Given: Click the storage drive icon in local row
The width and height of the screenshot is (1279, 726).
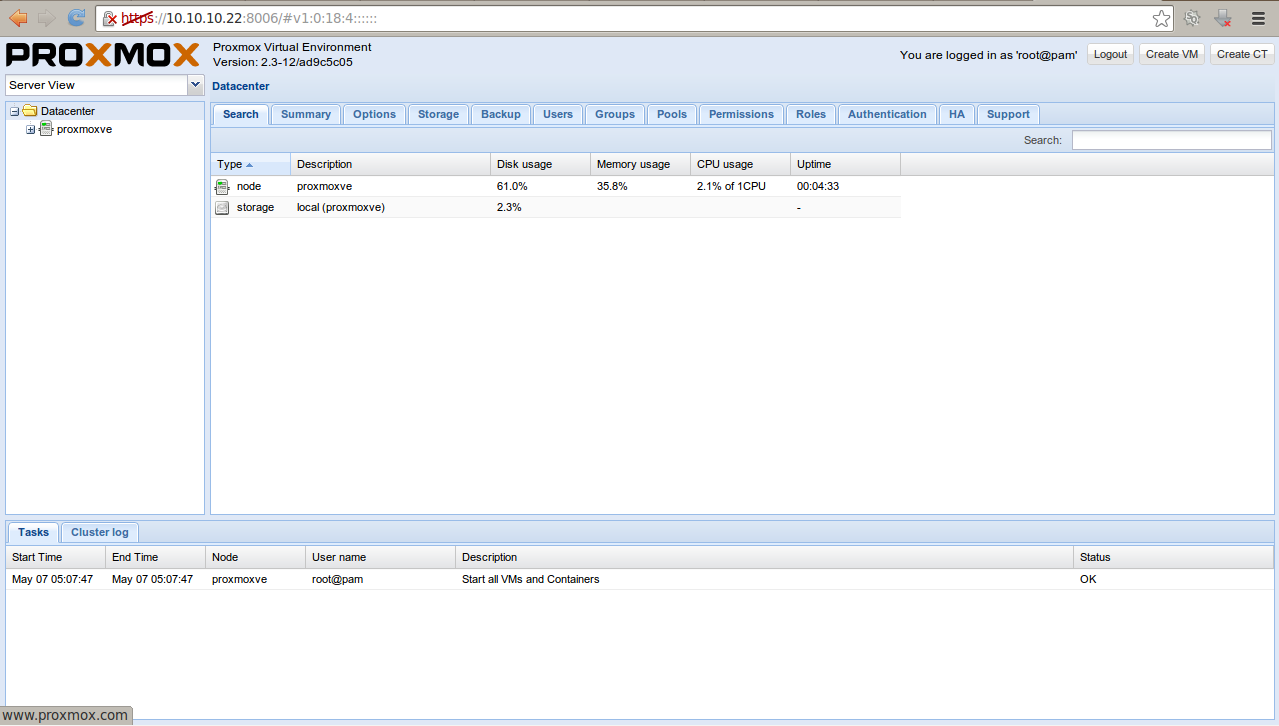Looking at the screenshot, I should [x=221, y=207].
